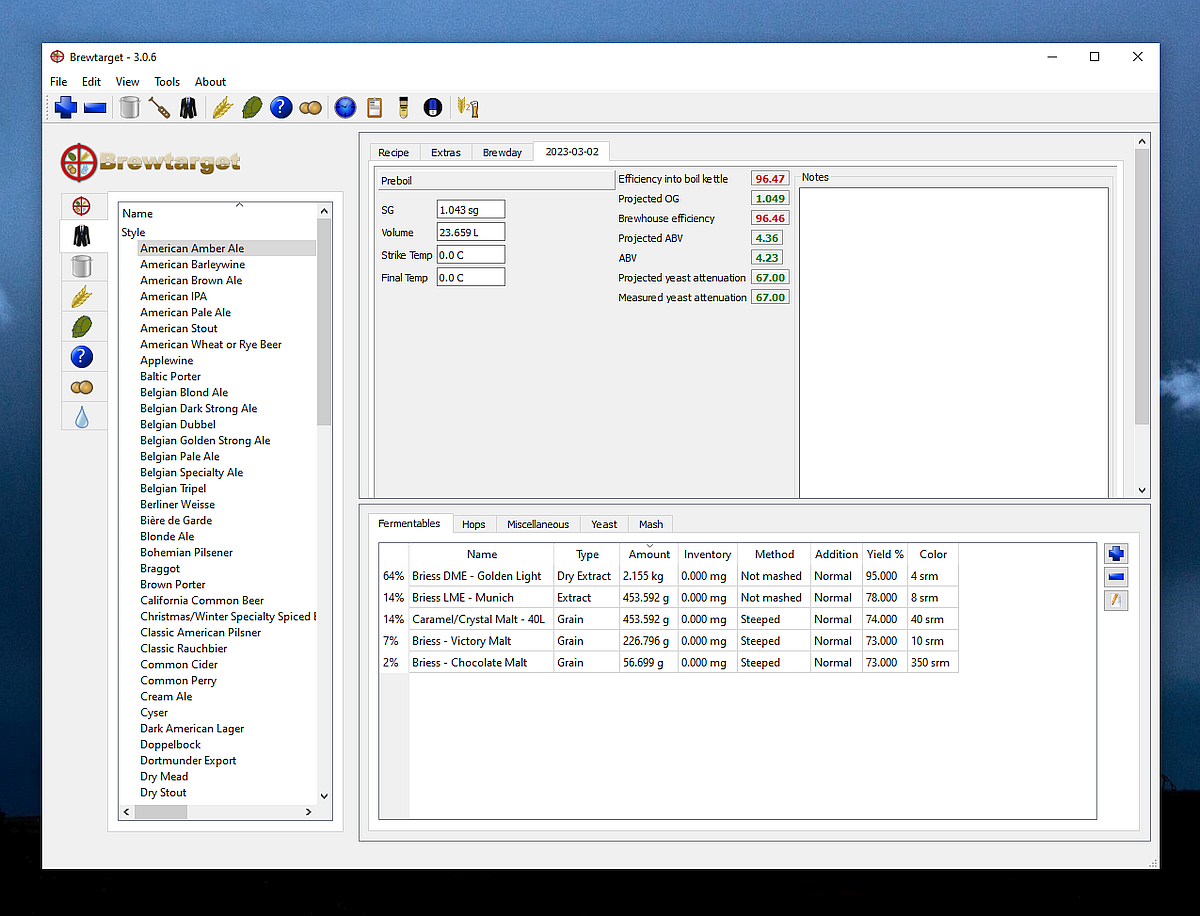
Task: Select the Styles side tab suit icon
Action: click(x=82, y=236)
